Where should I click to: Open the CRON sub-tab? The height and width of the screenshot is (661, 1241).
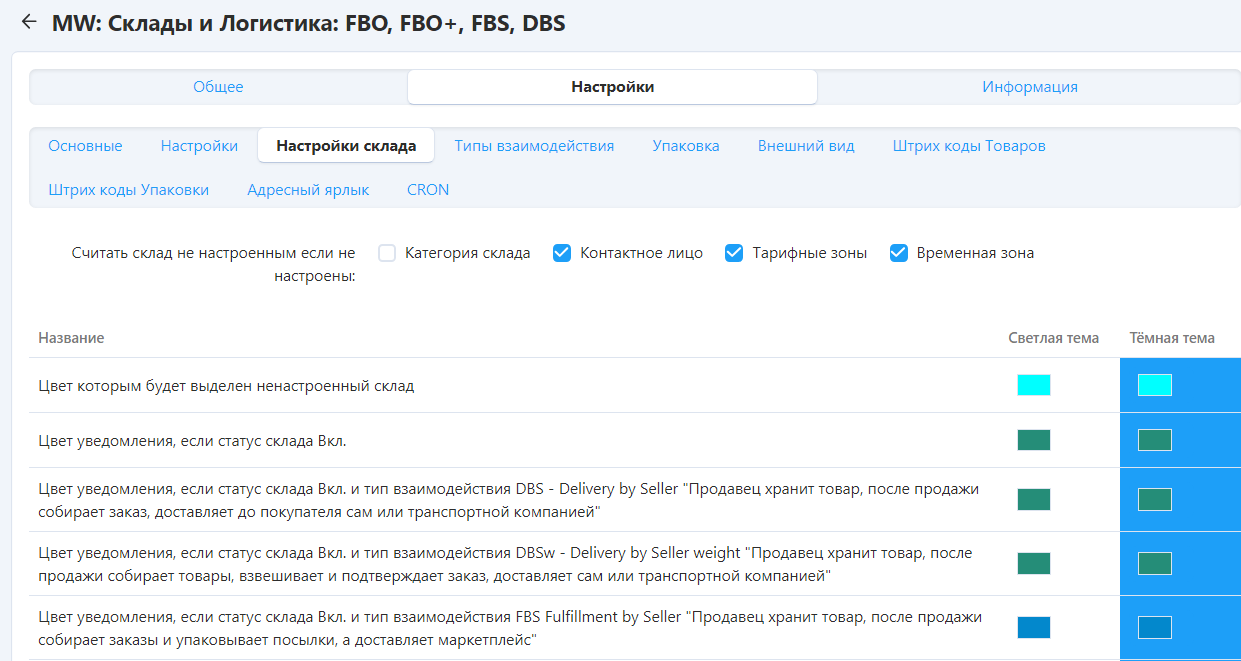point(428,190)
